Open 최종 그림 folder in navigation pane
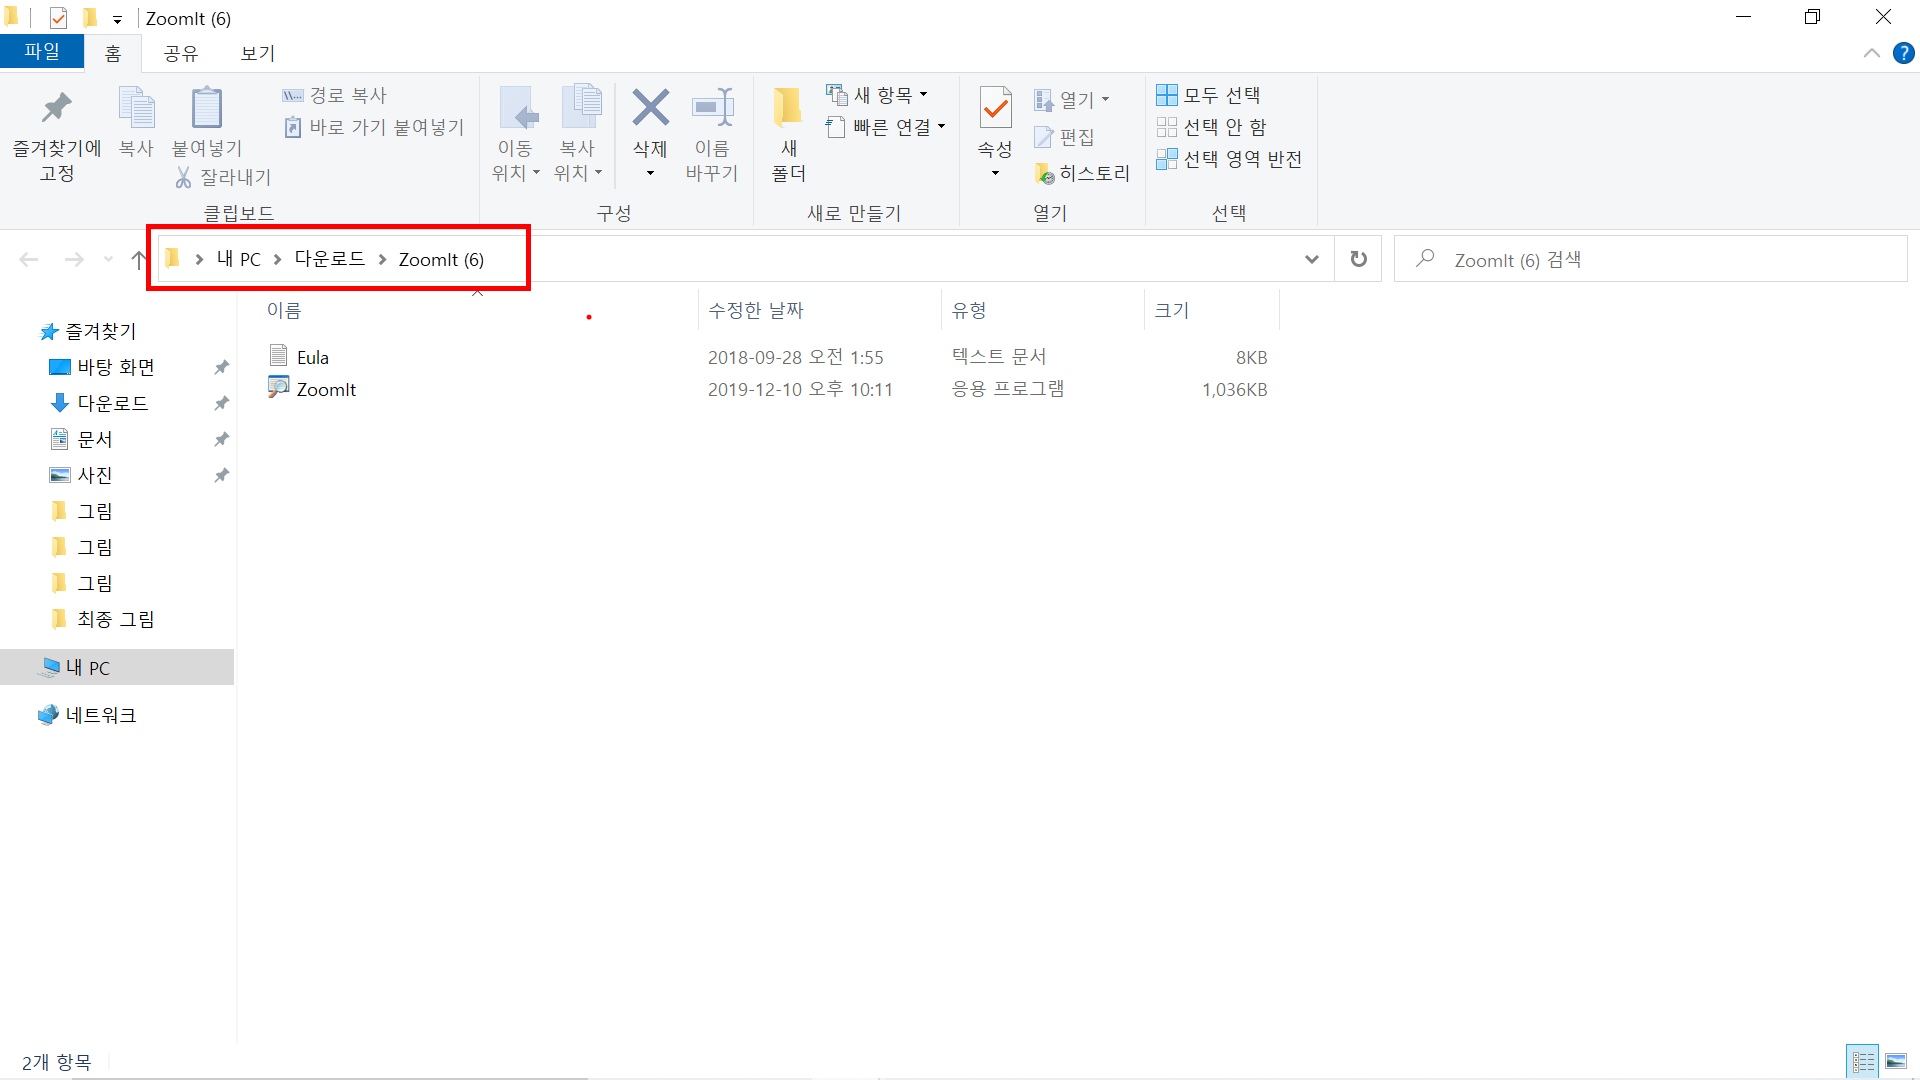This screenshot has height=1080, width=1920. 116,619
